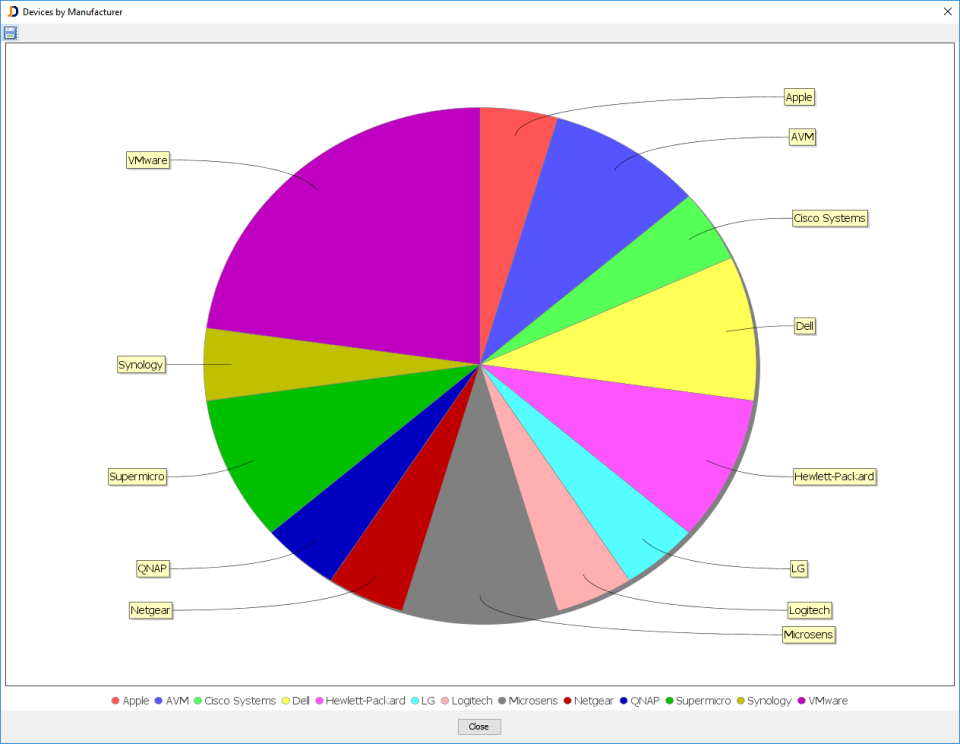
Task: Click the green Supermicro legend dot
Action: coord(669,701)
